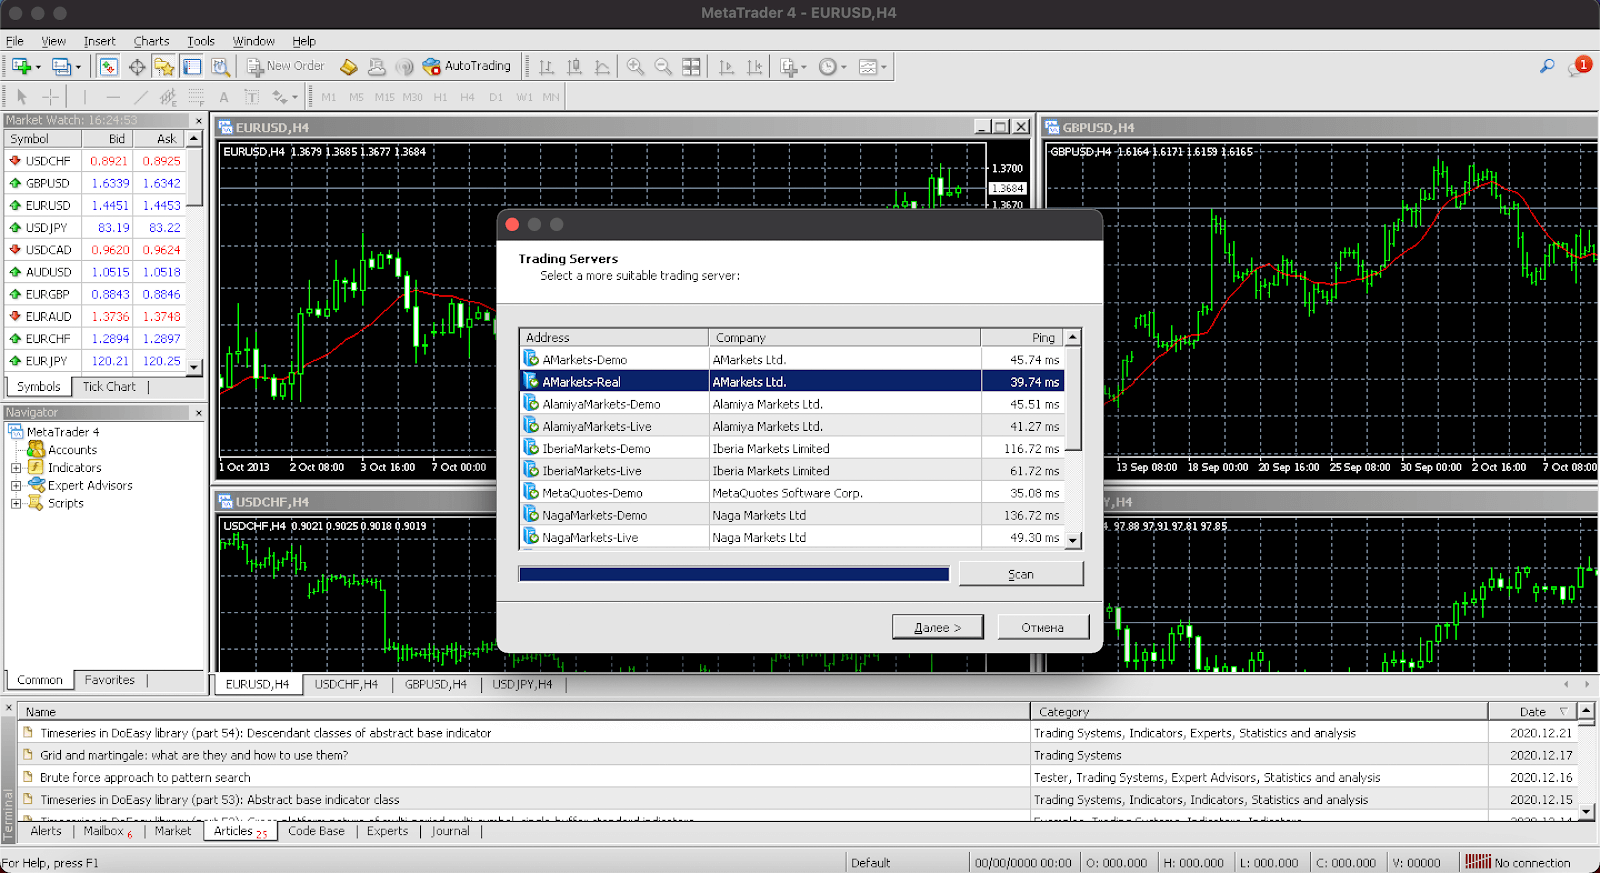This screenshot has height=873, width=1600.
Task: Click the server list scrollbar down arrow
Action: [1073, 540]
